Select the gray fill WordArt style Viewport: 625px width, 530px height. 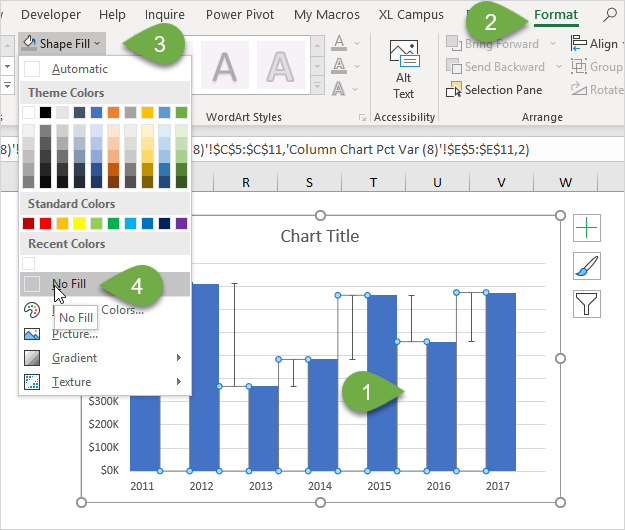[225, 66]
